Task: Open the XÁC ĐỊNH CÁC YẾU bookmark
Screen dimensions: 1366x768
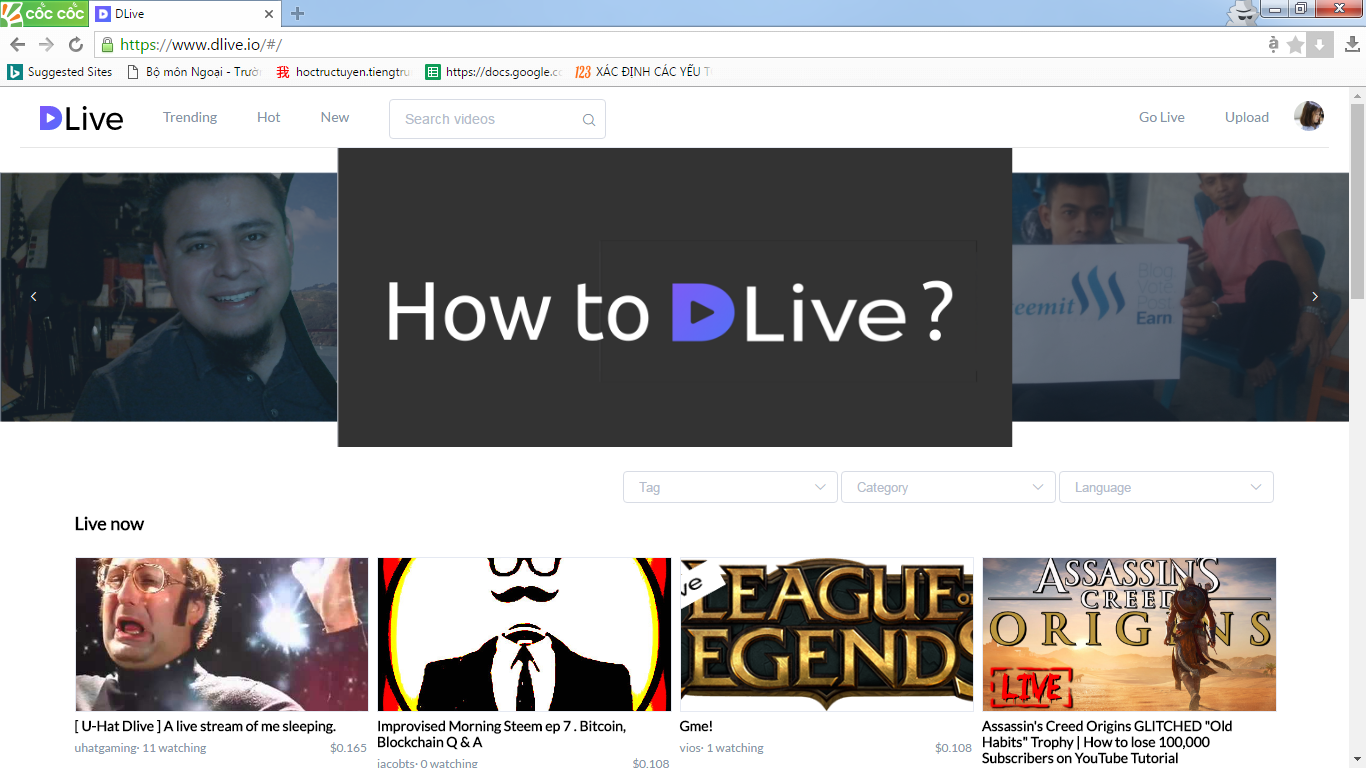Action: (643, 72)
